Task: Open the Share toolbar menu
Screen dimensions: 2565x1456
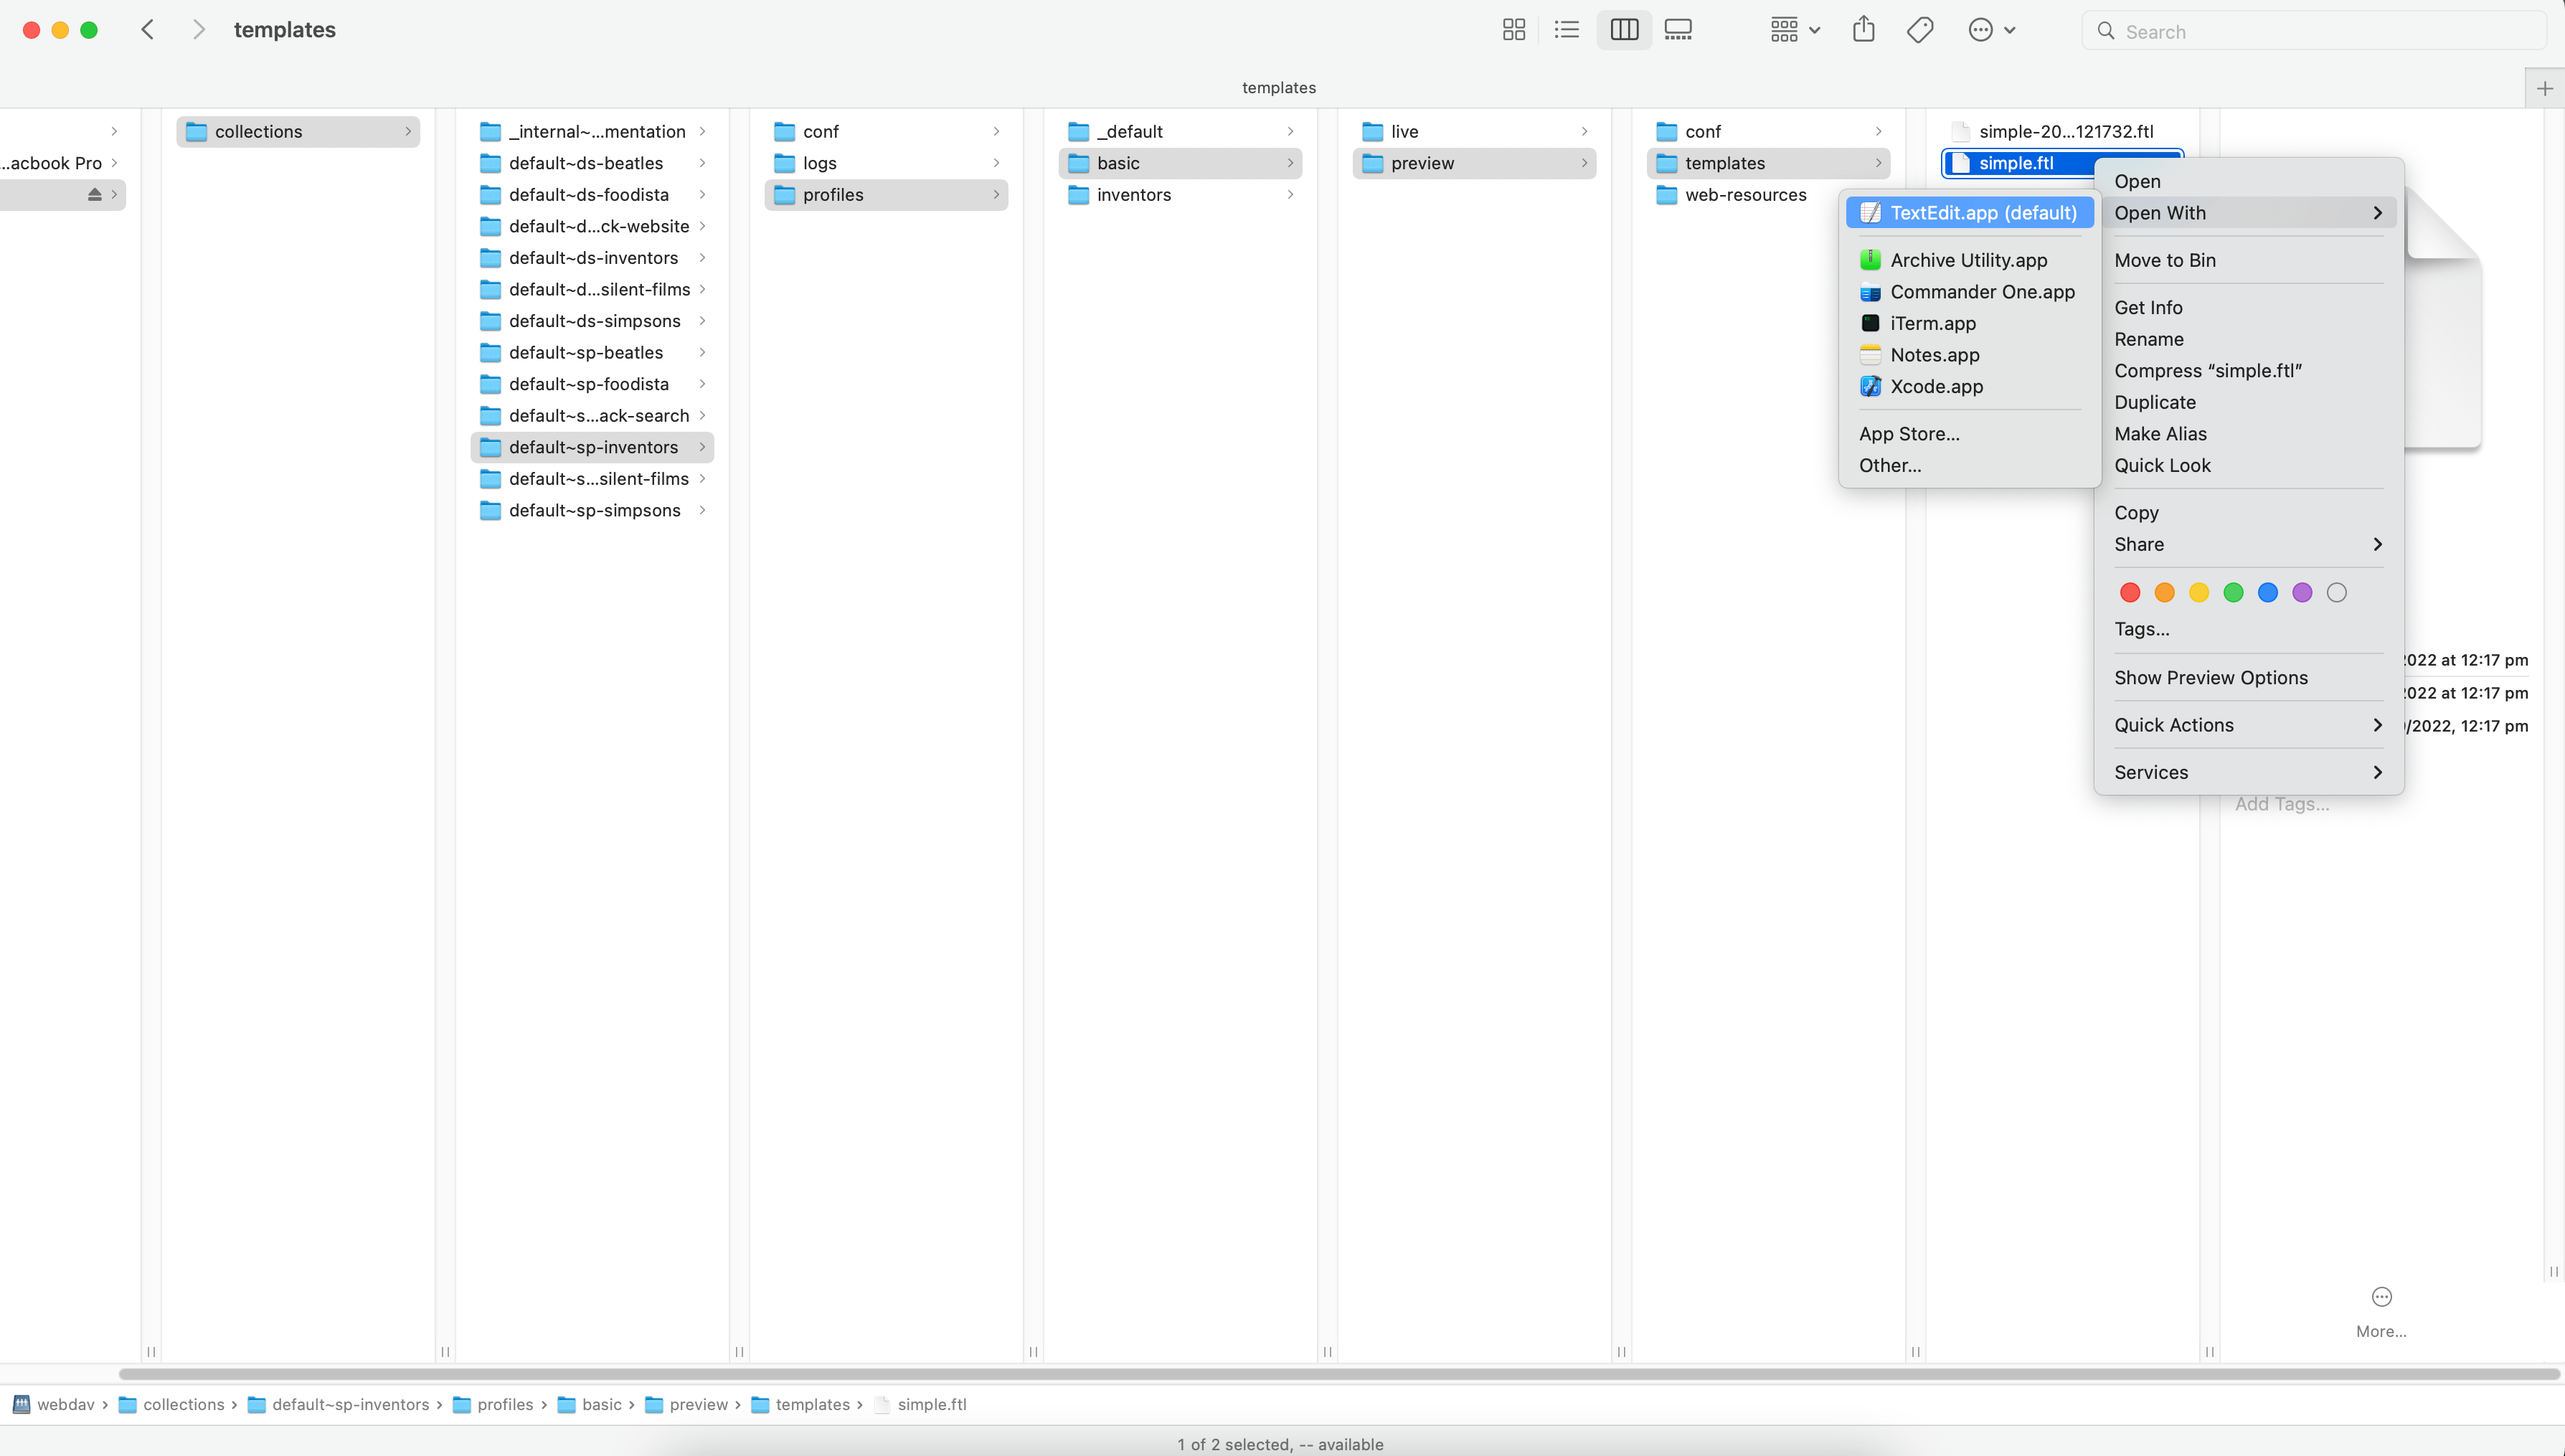Action: (1863, 29)
